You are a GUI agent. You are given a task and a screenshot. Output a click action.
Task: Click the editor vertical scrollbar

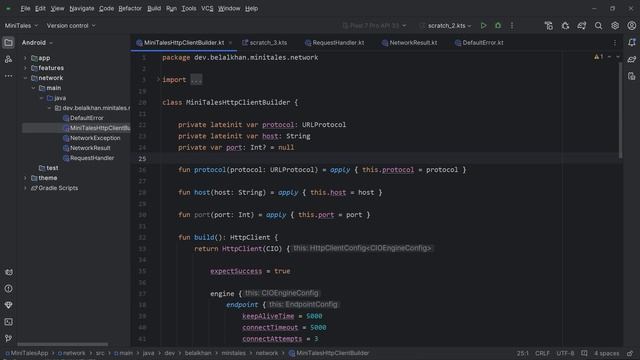click(620, 110)
